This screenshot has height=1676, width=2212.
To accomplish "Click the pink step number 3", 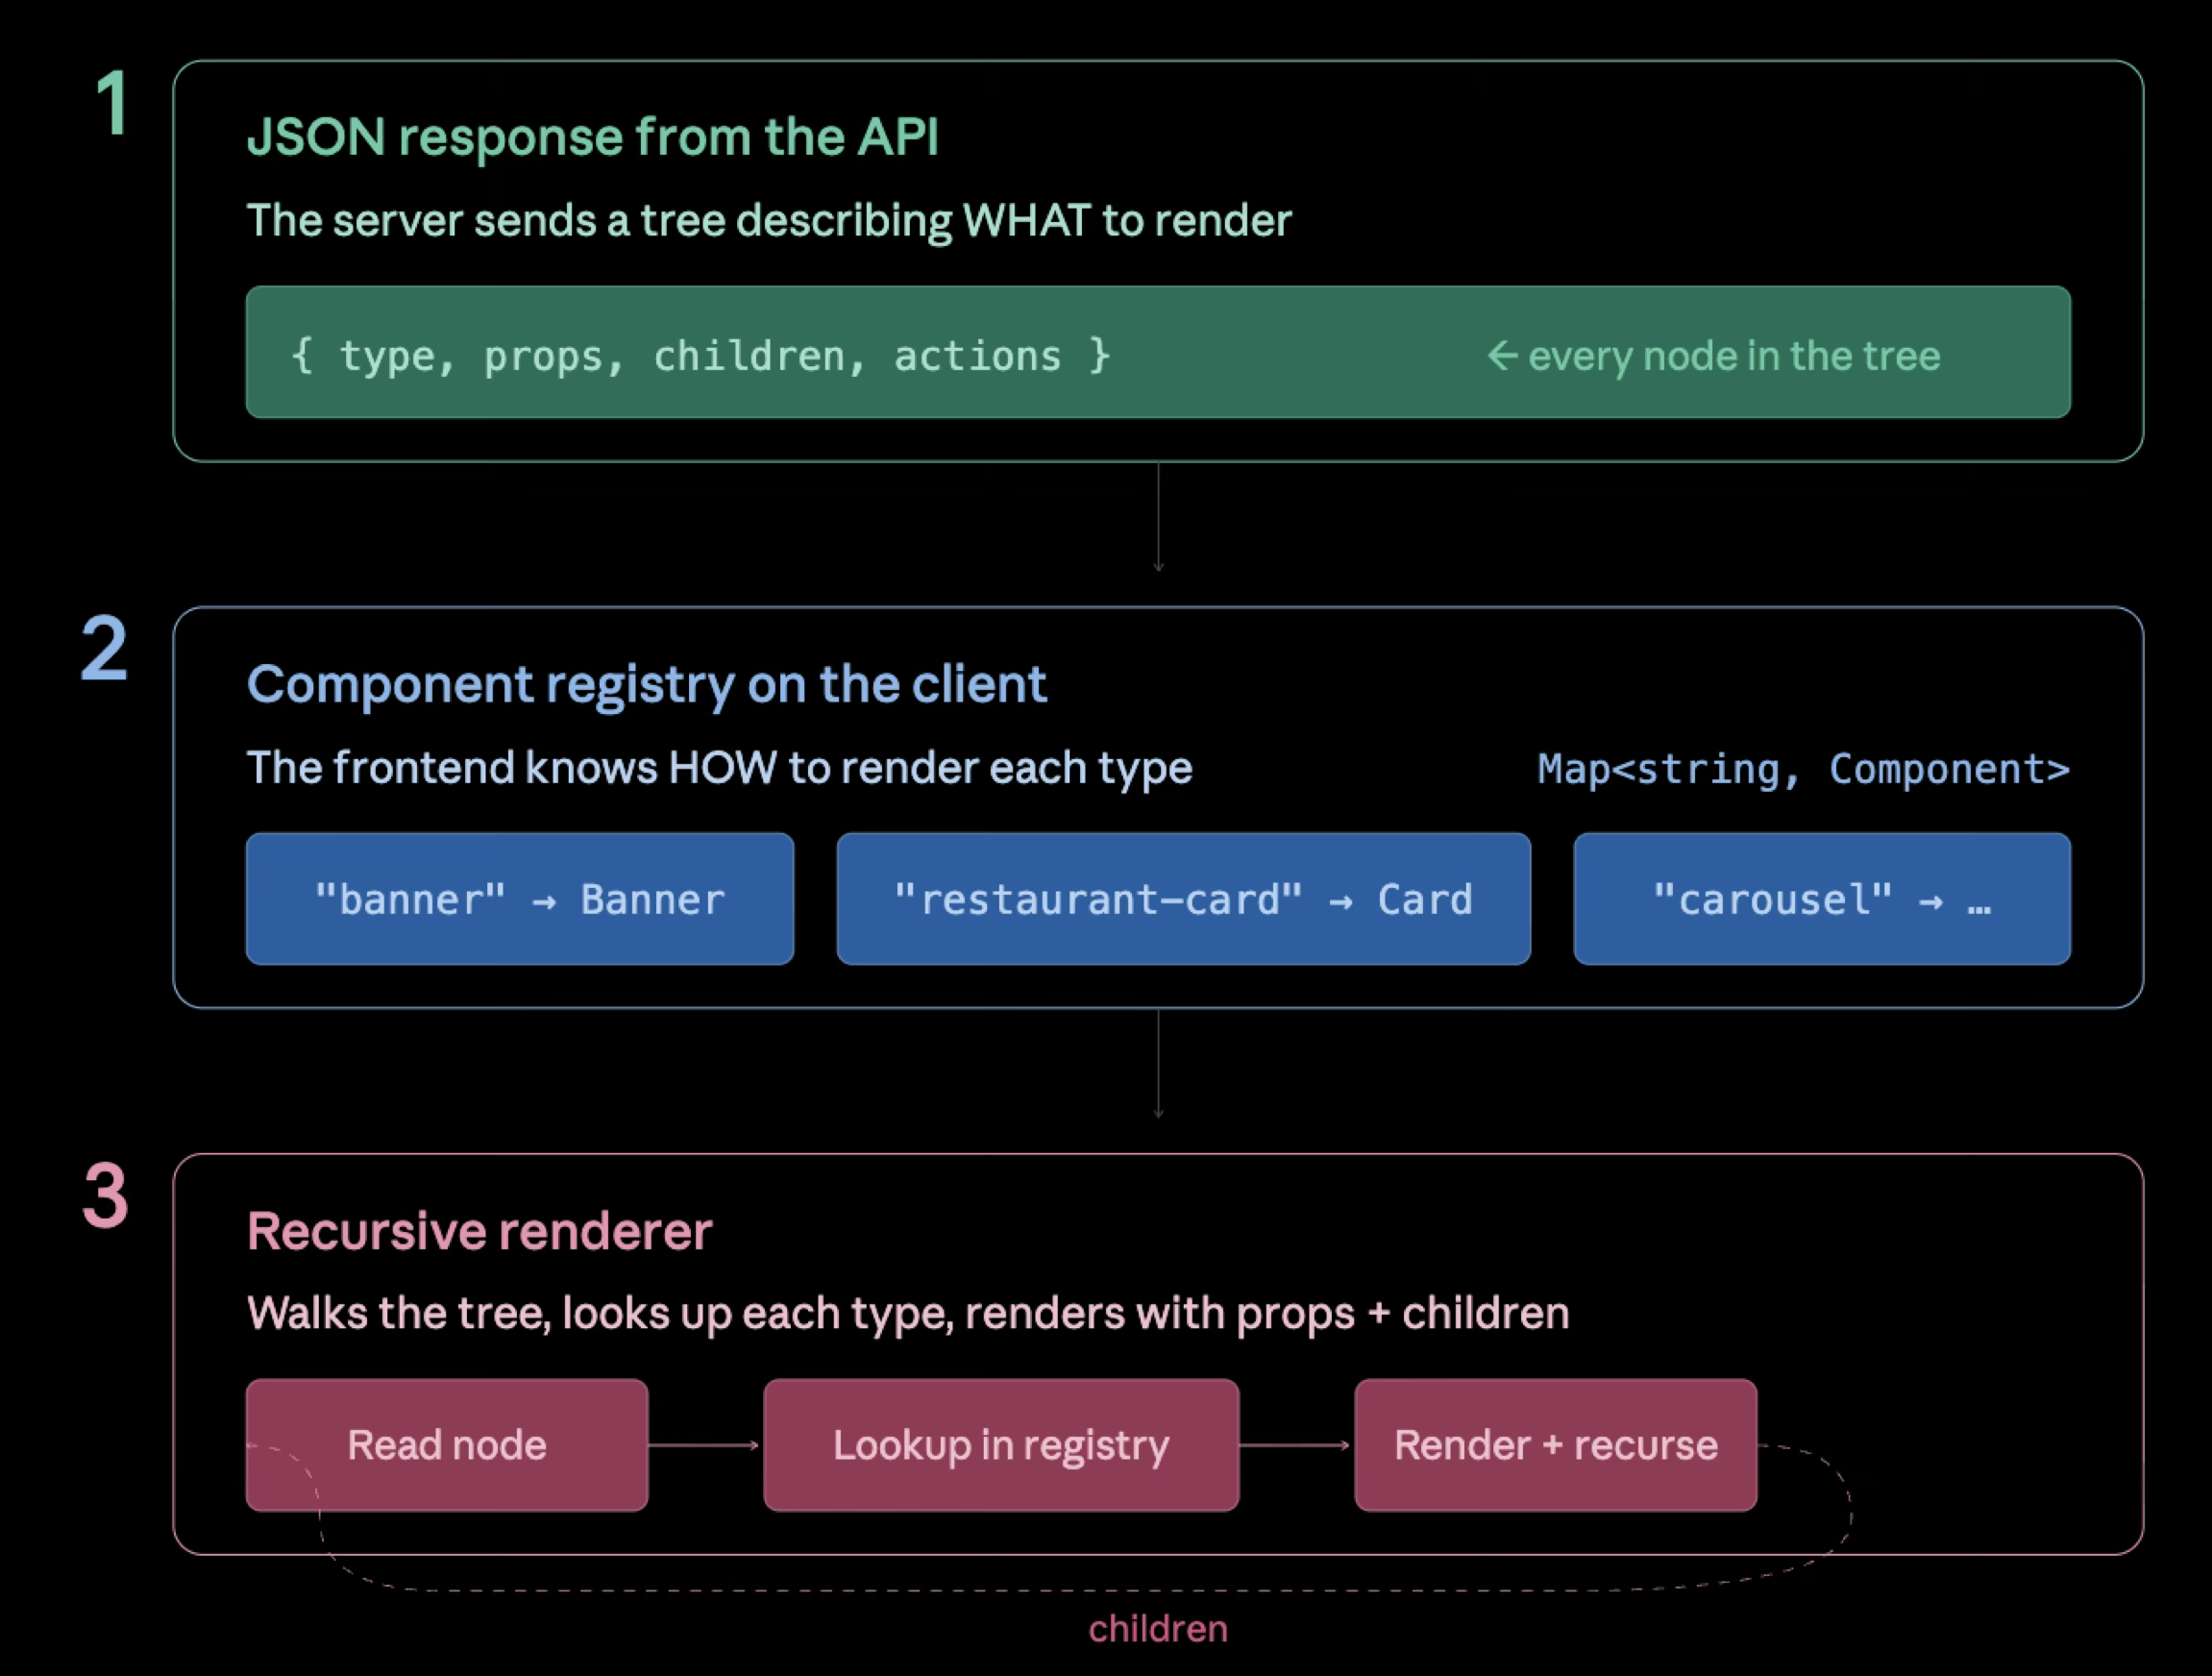I will tap(105, 1195).
